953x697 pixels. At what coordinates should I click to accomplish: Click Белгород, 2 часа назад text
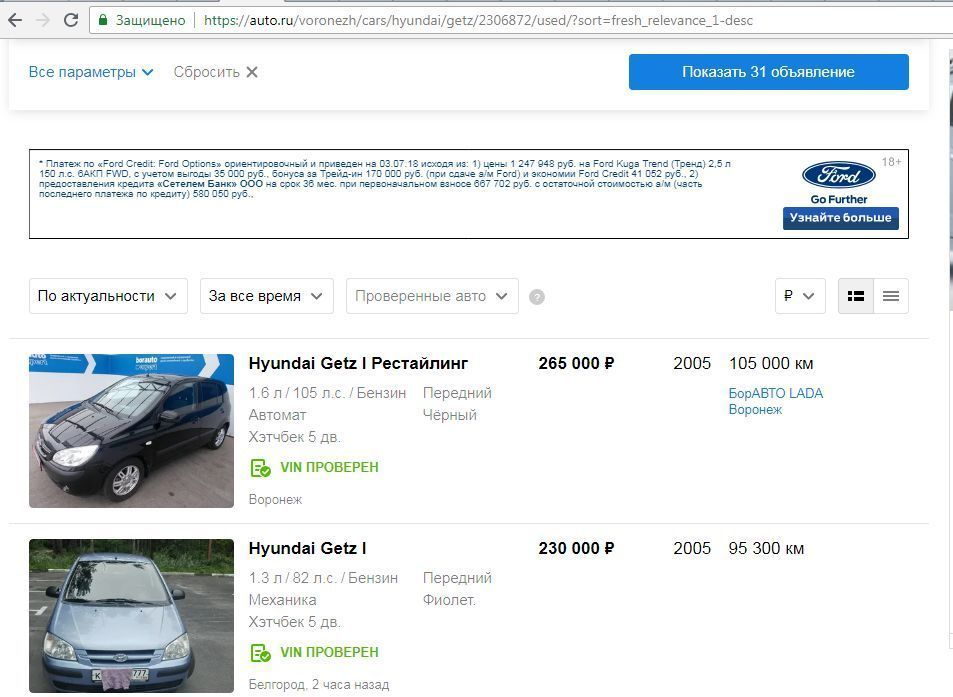[x=318, y=685]
